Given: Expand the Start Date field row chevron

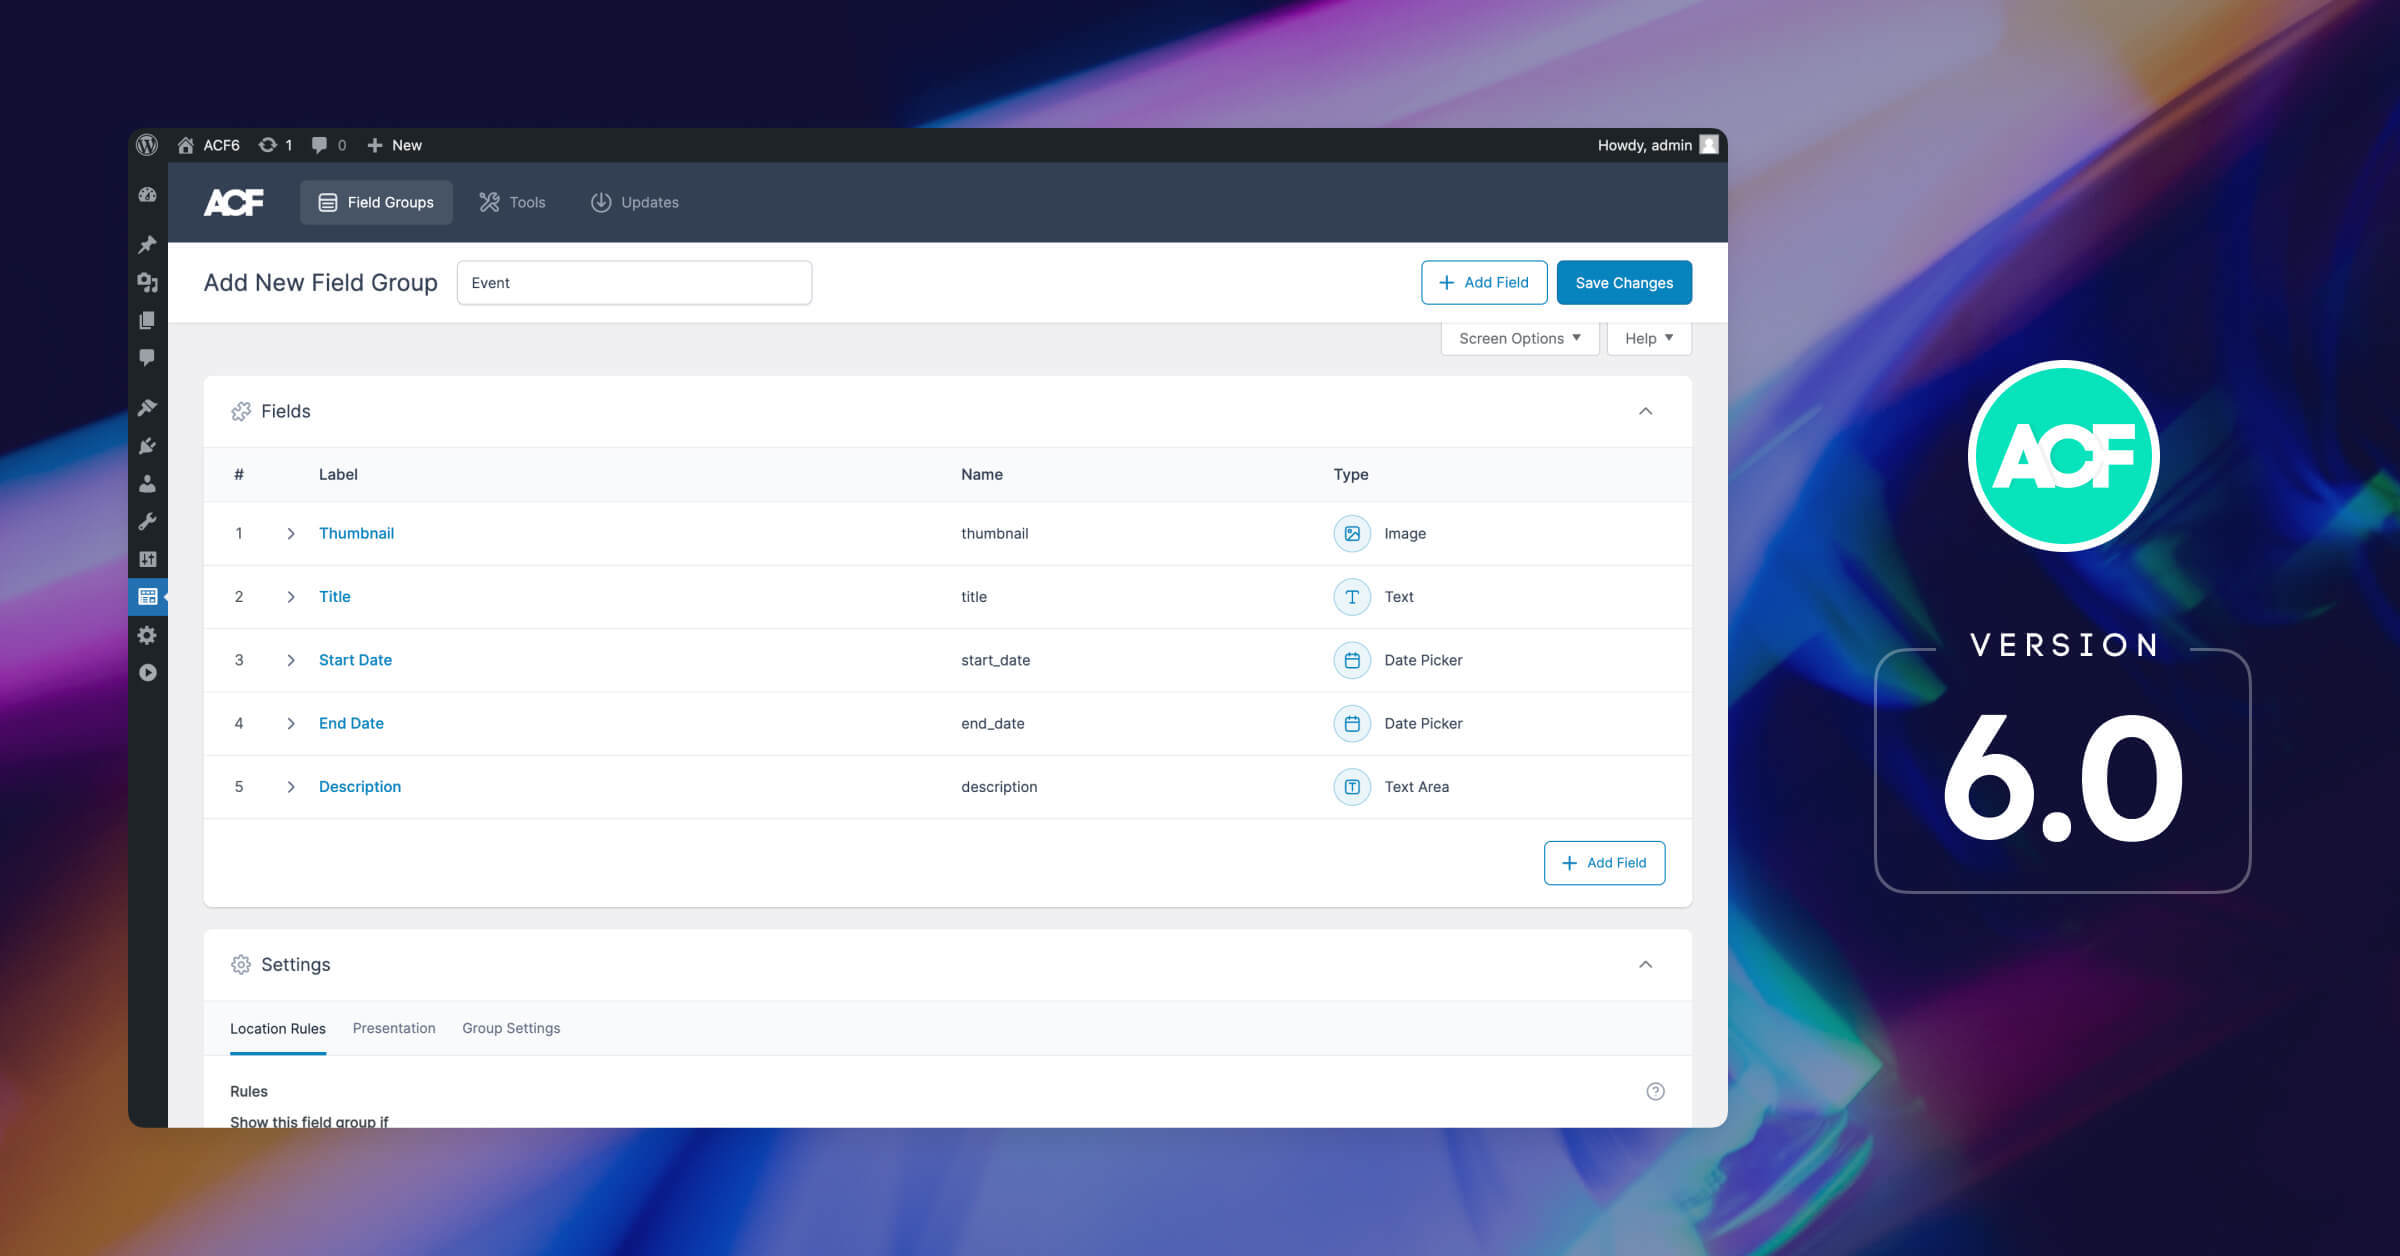Looking at the screenshot, I should pyautogui.click(x=291, y=660).
